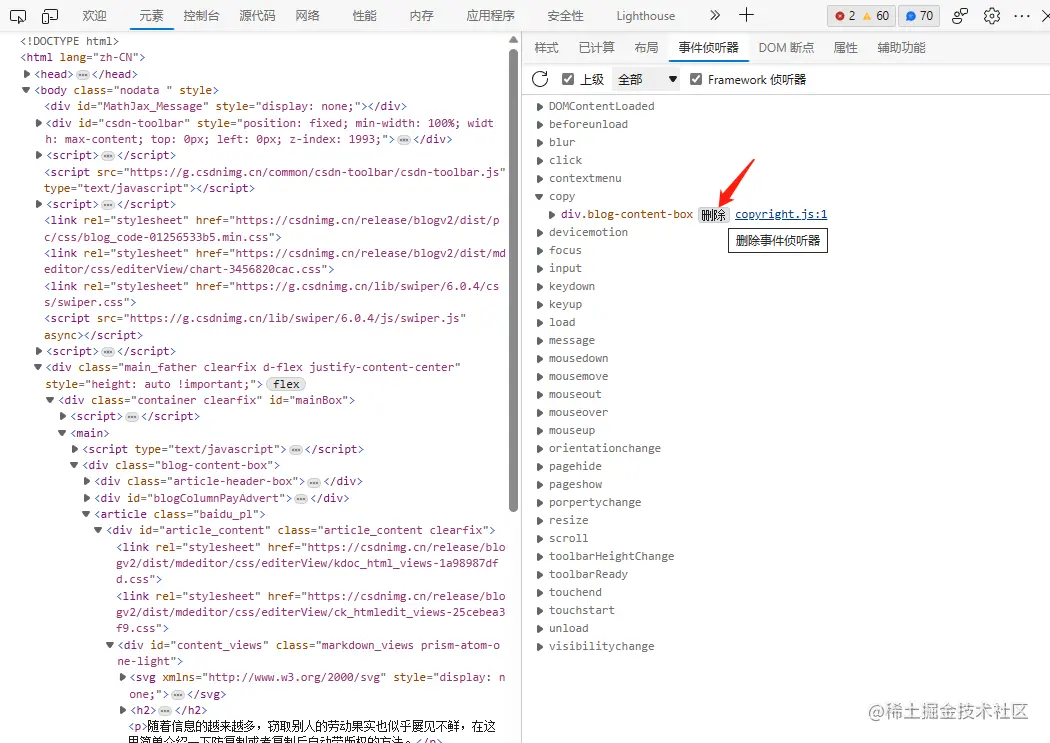Viewport: 1050px width, 743px height.
Task: Expand the DOMContentLoaded event group
Action: click(x=540, y=106)
